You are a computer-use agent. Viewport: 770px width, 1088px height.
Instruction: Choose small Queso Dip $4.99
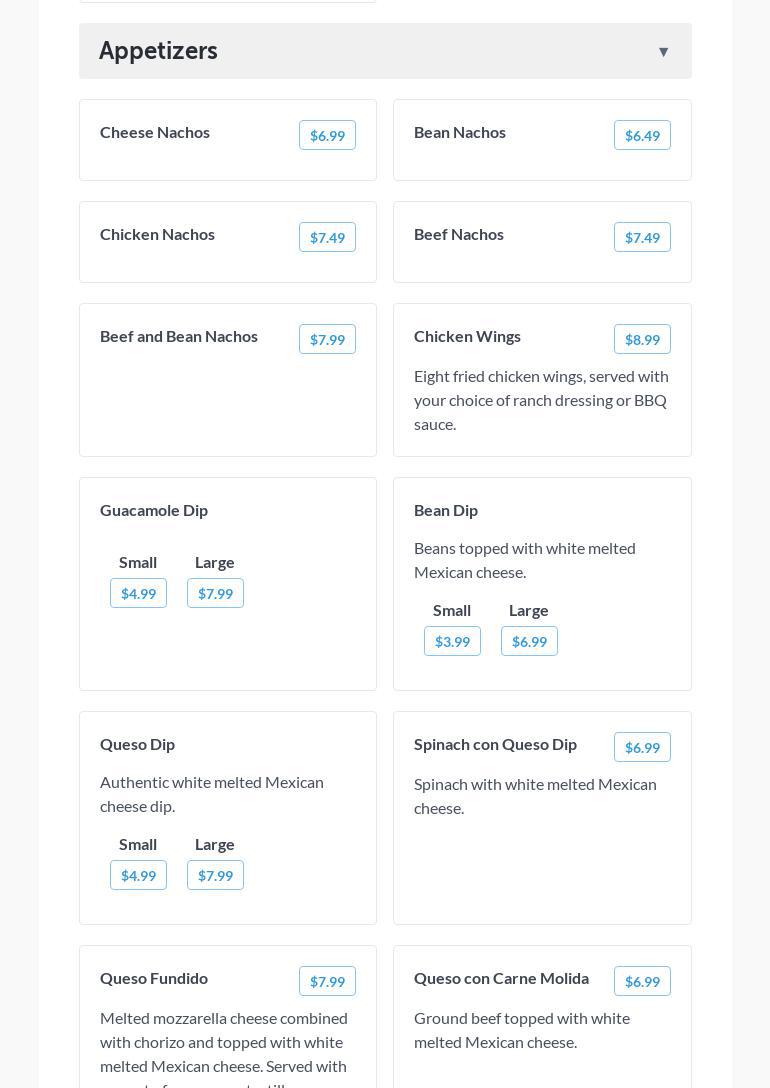coord(138,876)
